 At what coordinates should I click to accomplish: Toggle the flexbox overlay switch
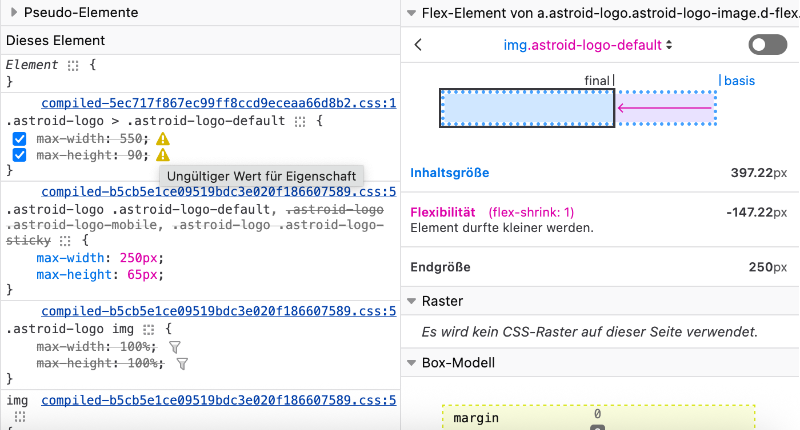(767, 45)
